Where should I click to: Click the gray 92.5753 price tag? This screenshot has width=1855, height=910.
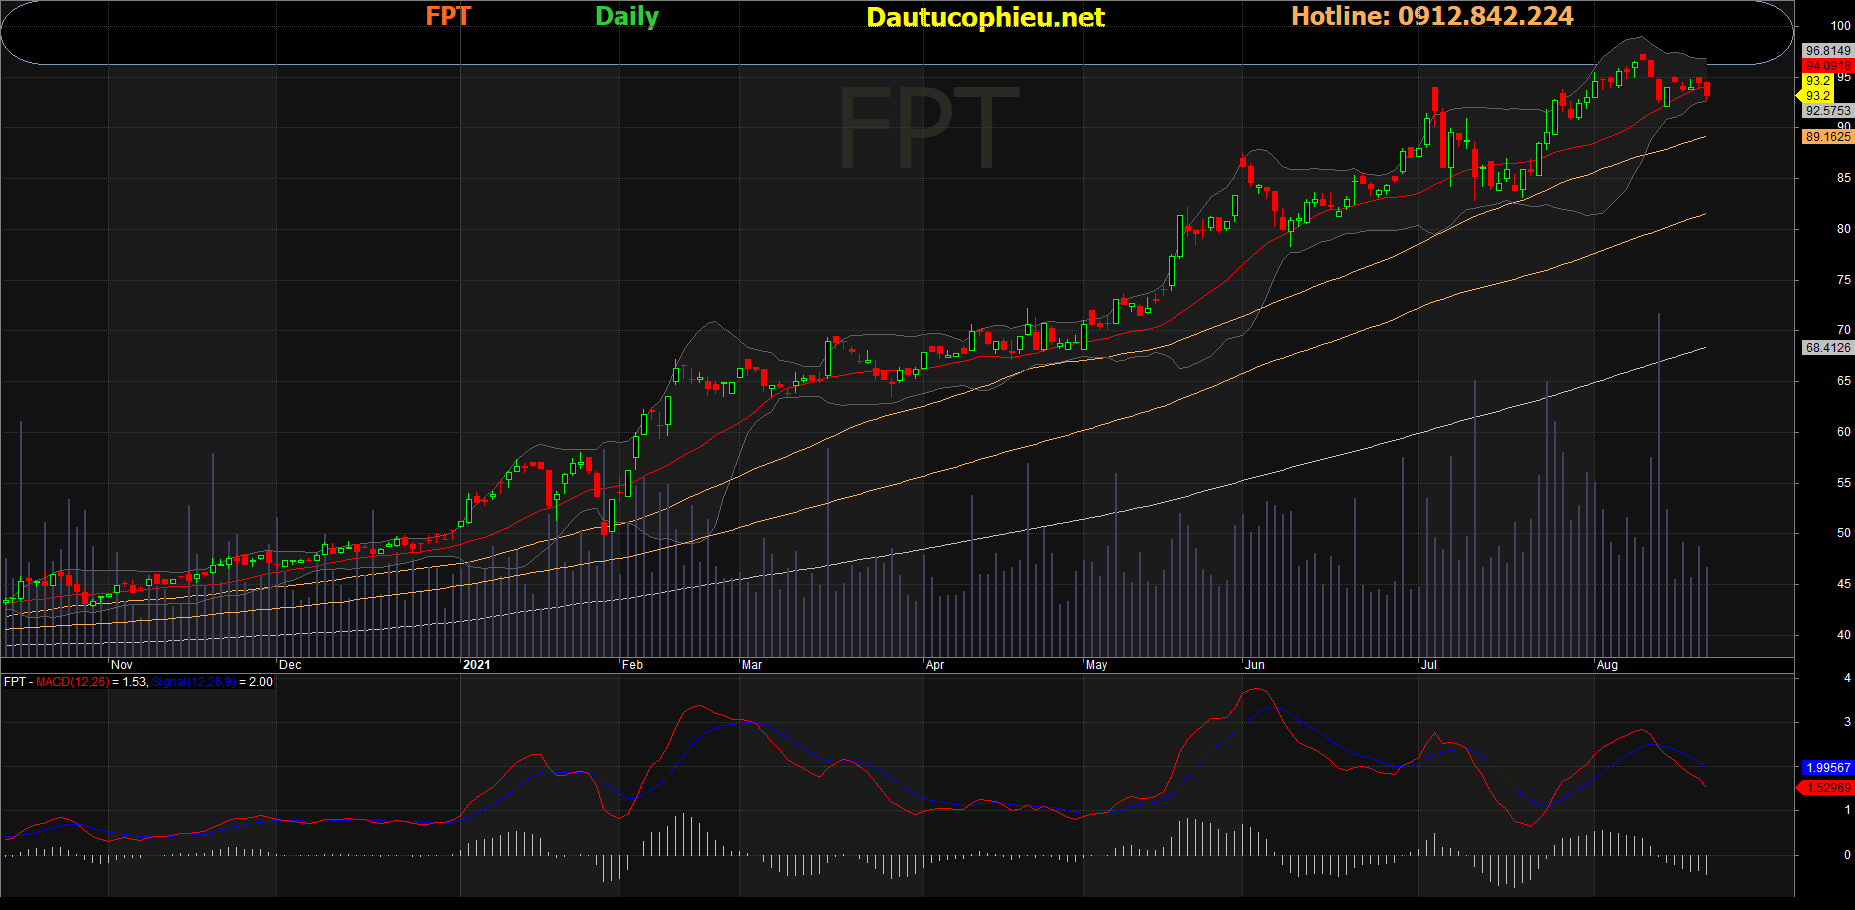[x=1827, y=111]
